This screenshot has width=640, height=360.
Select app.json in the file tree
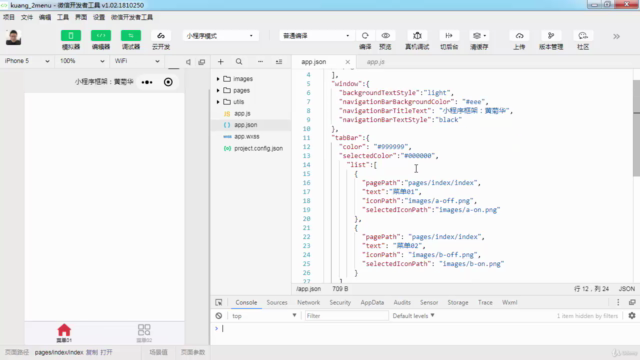tap(251, 125)
